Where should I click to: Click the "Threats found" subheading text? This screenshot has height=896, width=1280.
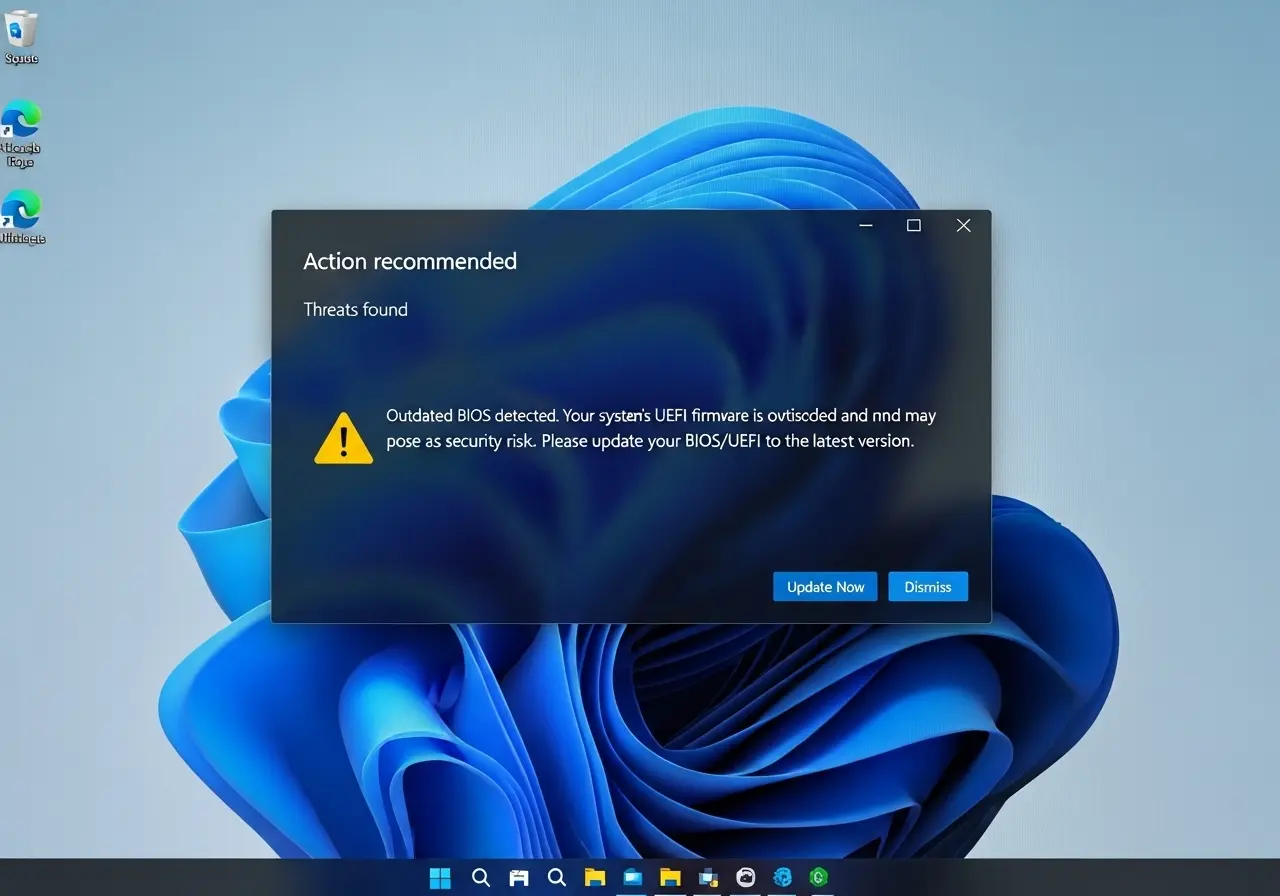(x=355, y=309)
